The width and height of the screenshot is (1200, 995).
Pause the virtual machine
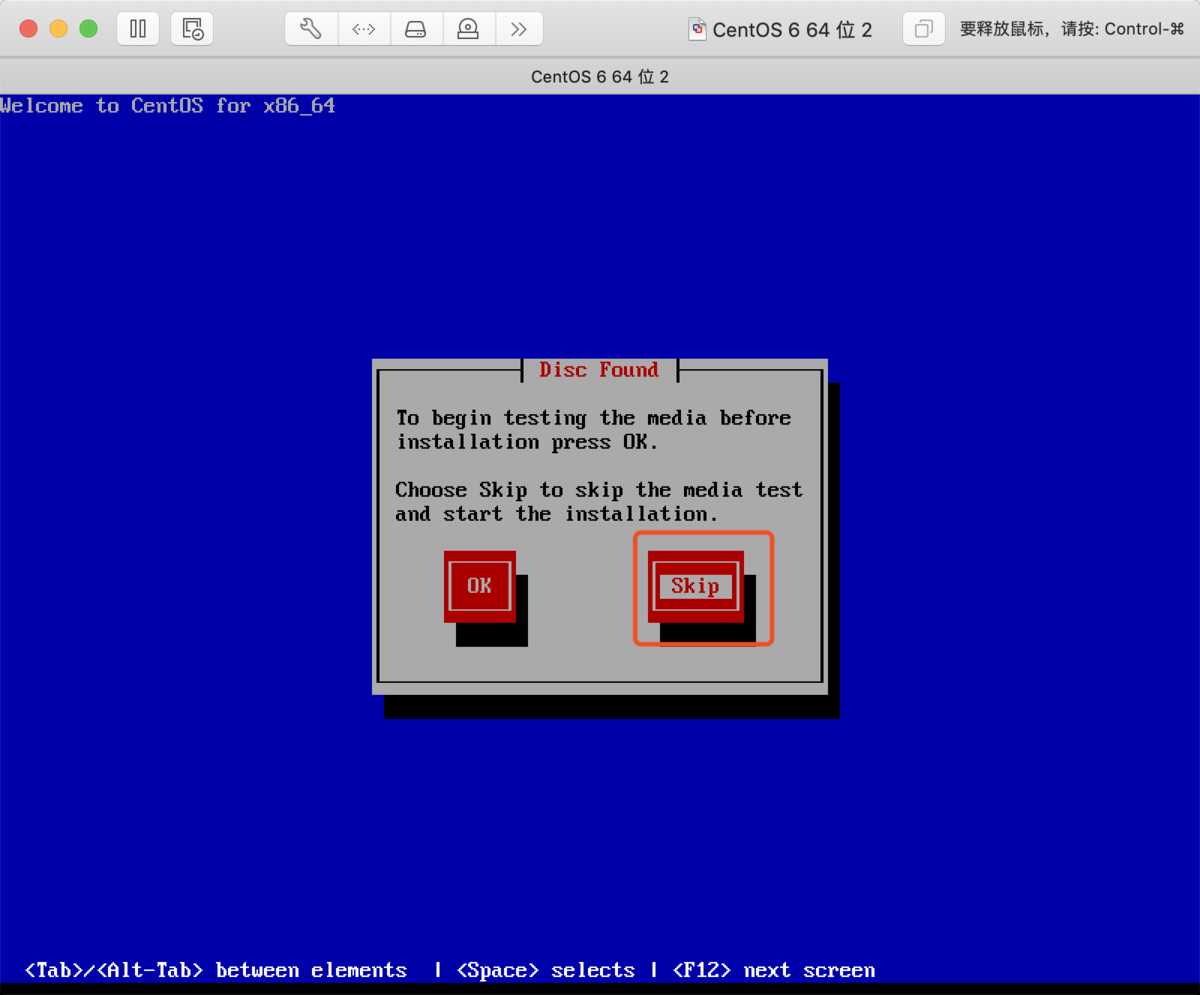click(x=138, y=29)
